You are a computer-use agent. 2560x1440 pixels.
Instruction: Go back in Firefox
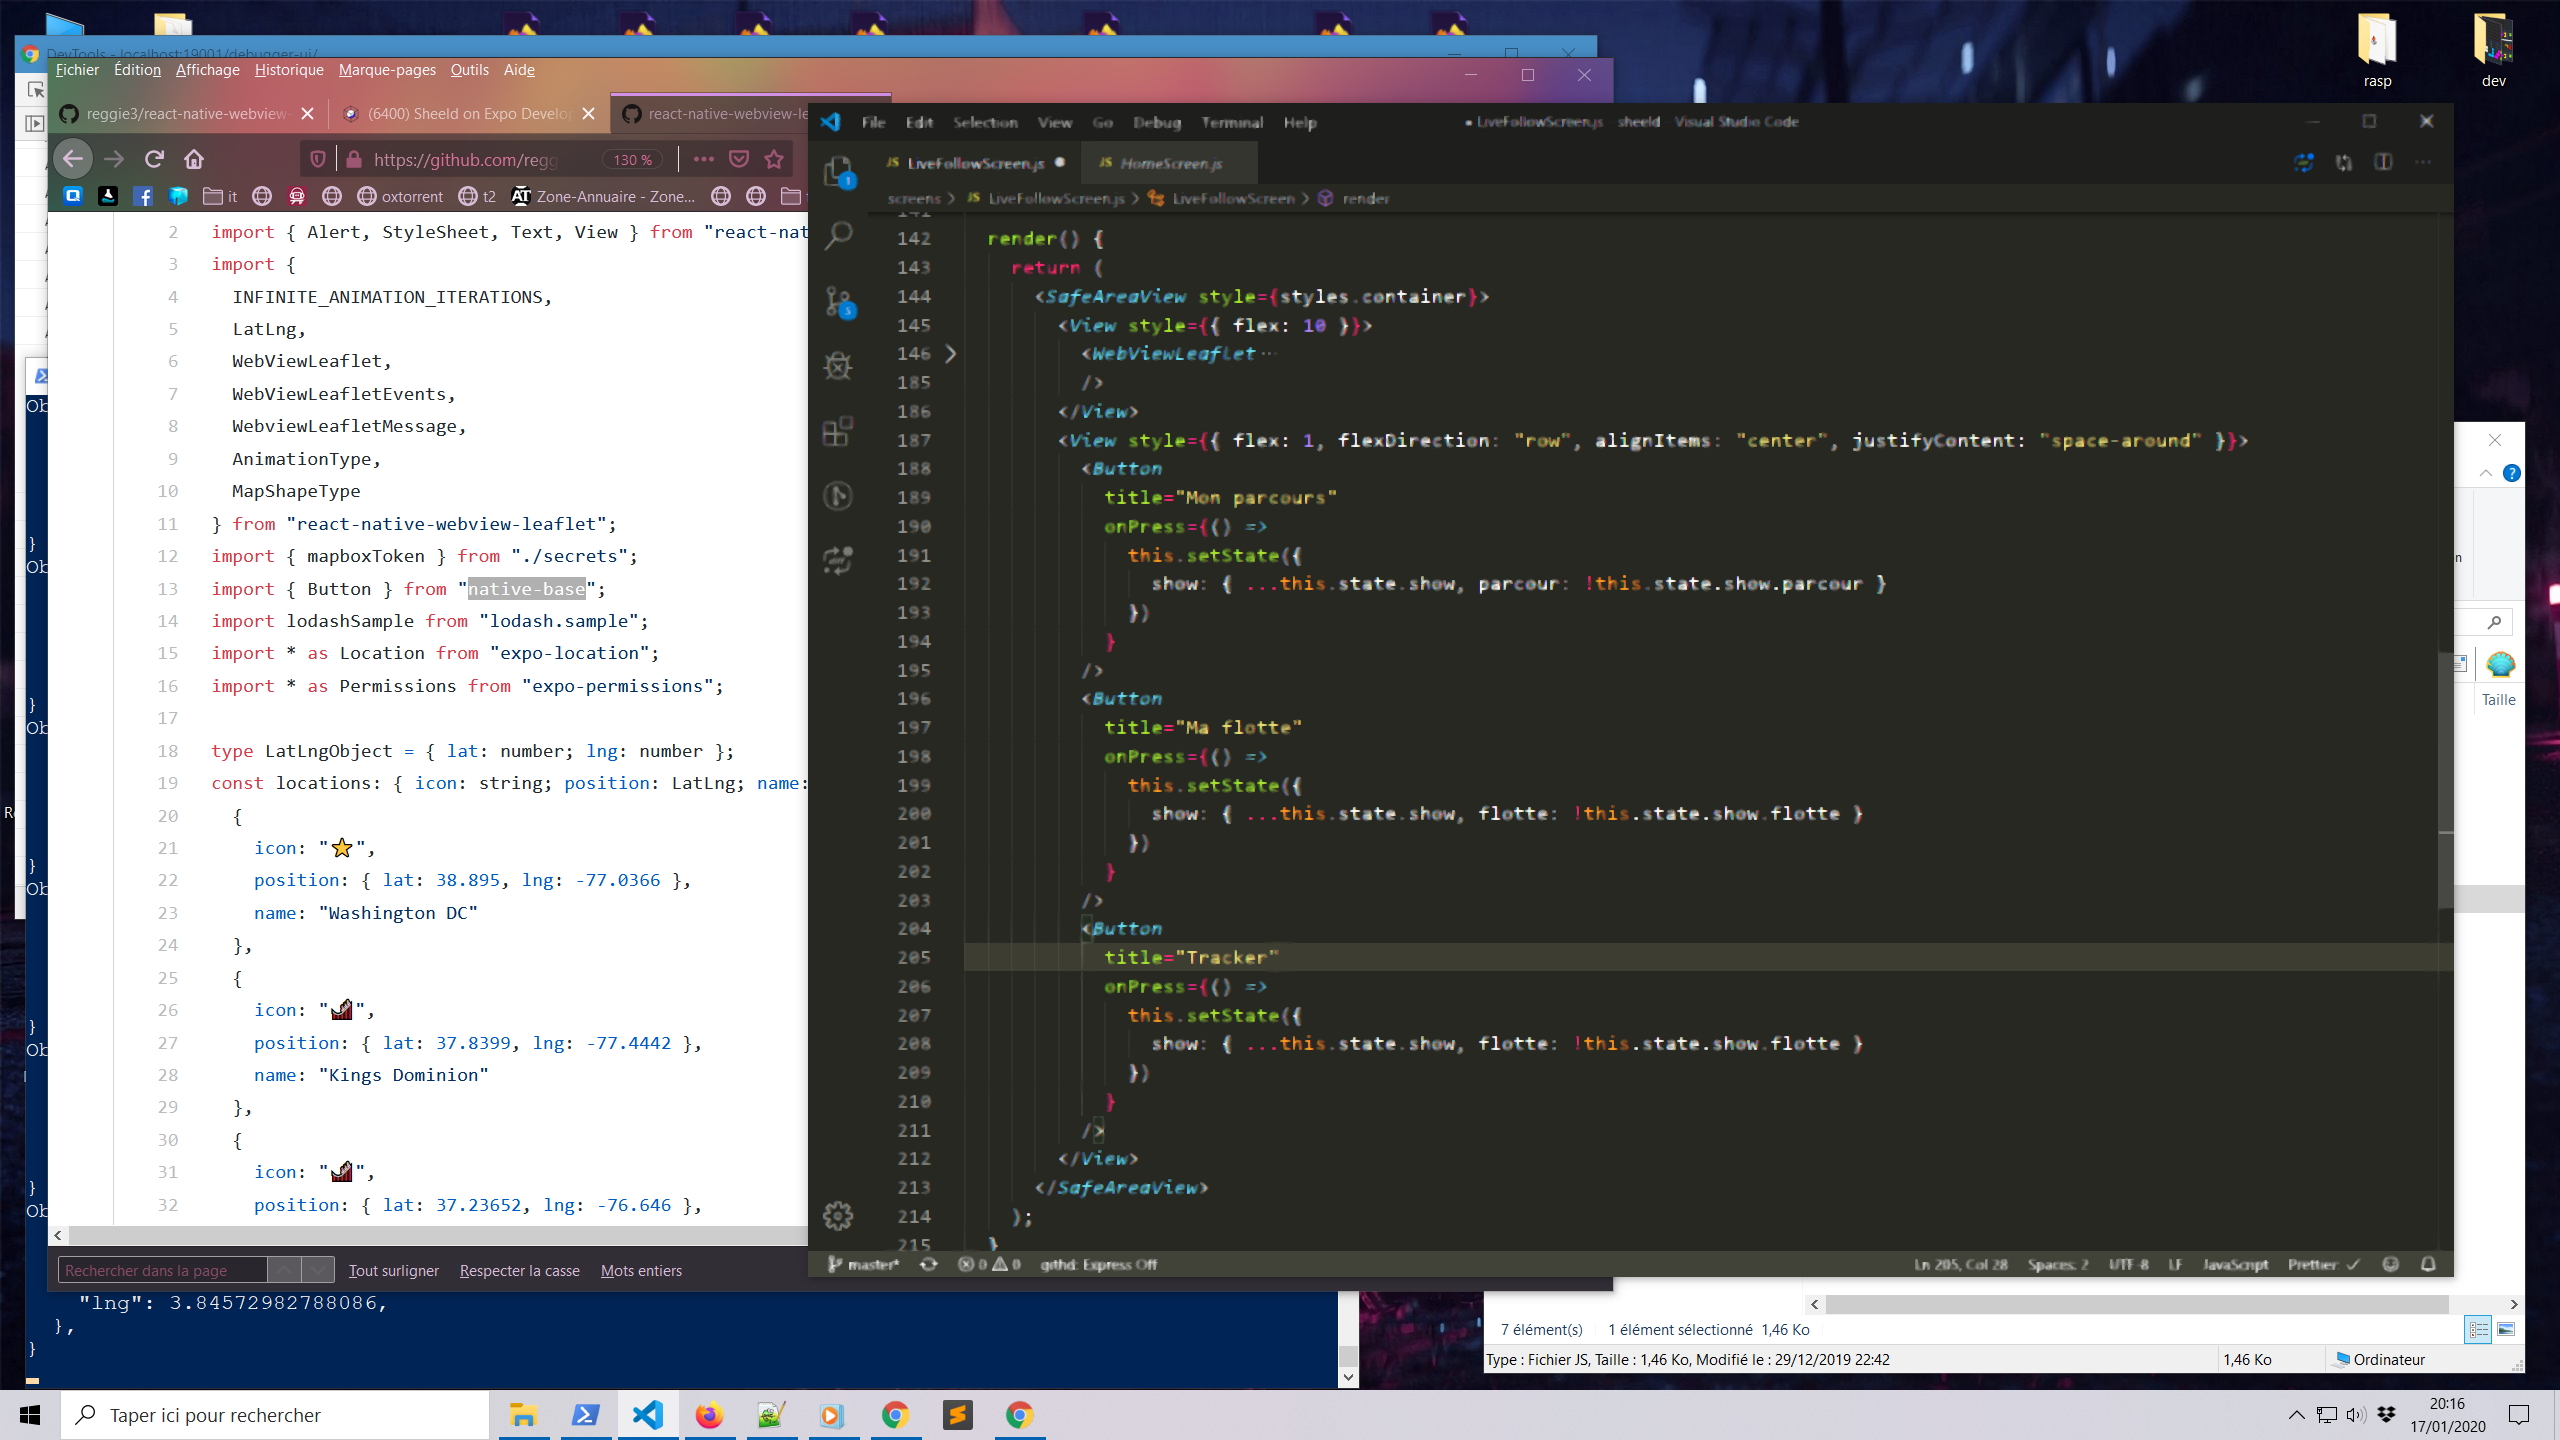[x=73, y=159]
